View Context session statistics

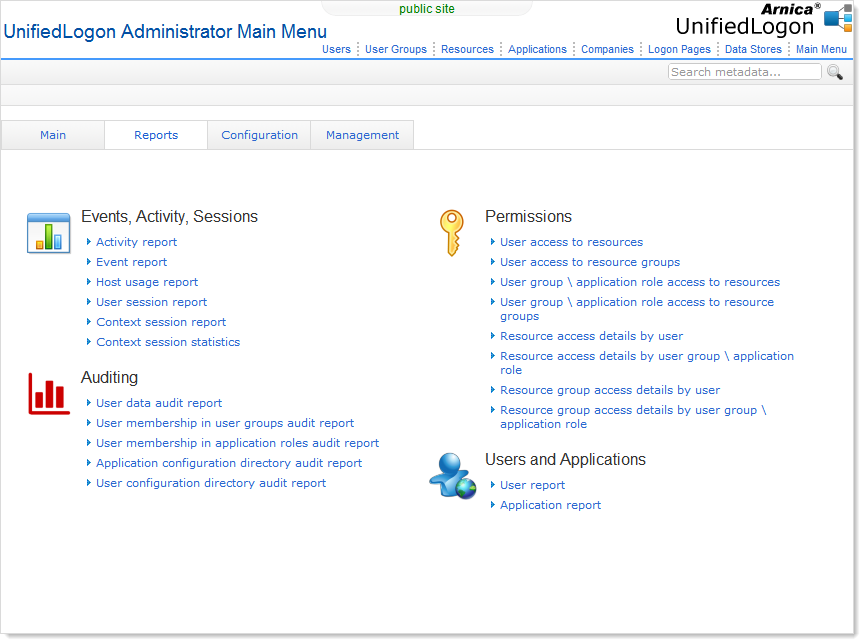point(168,342)
